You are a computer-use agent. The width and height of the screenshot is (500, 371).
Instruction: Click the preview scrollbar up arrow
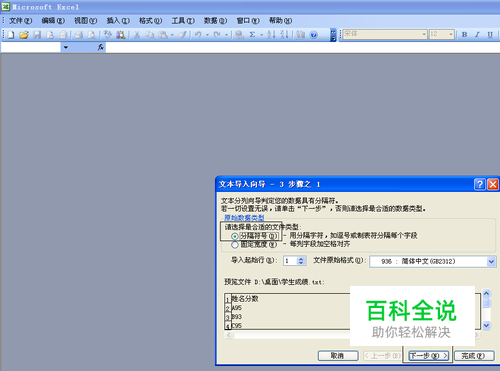pyautogui.click(x=486, y=293)
